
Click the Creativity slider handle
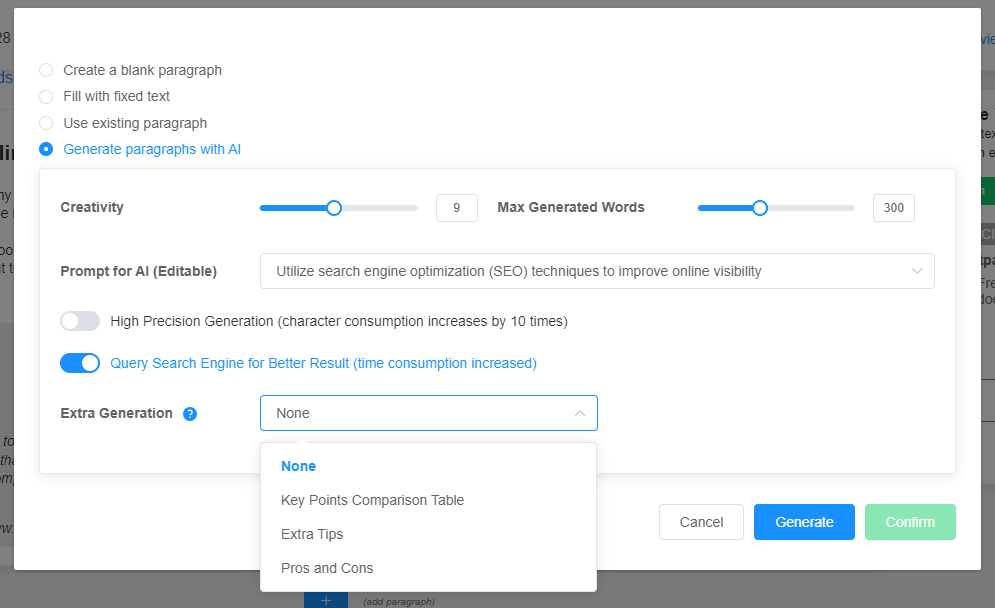click(334, 208)
